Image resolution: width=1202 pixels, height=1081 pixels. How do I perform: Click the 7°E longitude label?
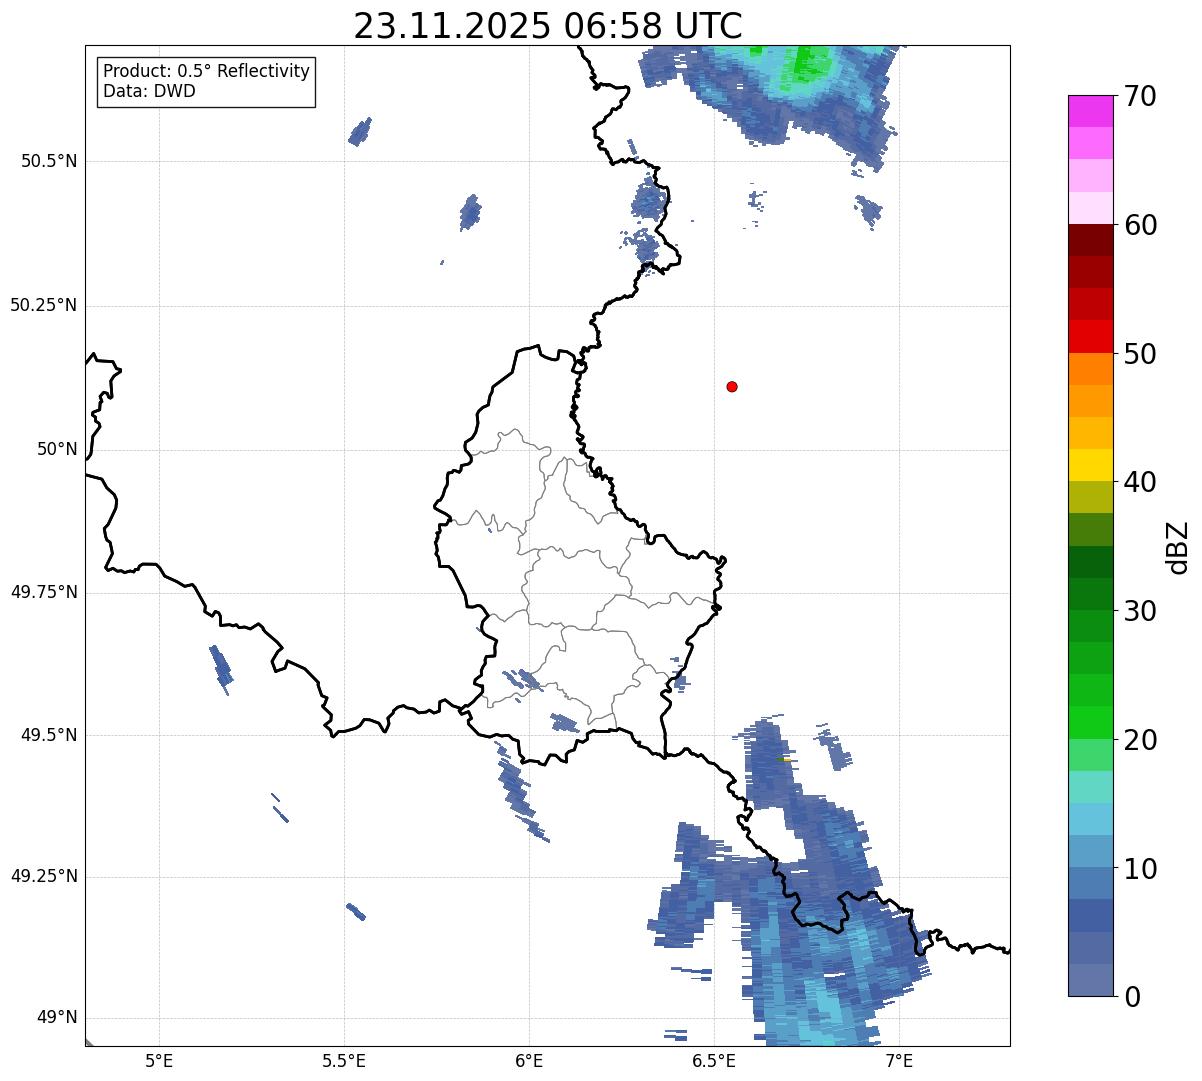899,1060
